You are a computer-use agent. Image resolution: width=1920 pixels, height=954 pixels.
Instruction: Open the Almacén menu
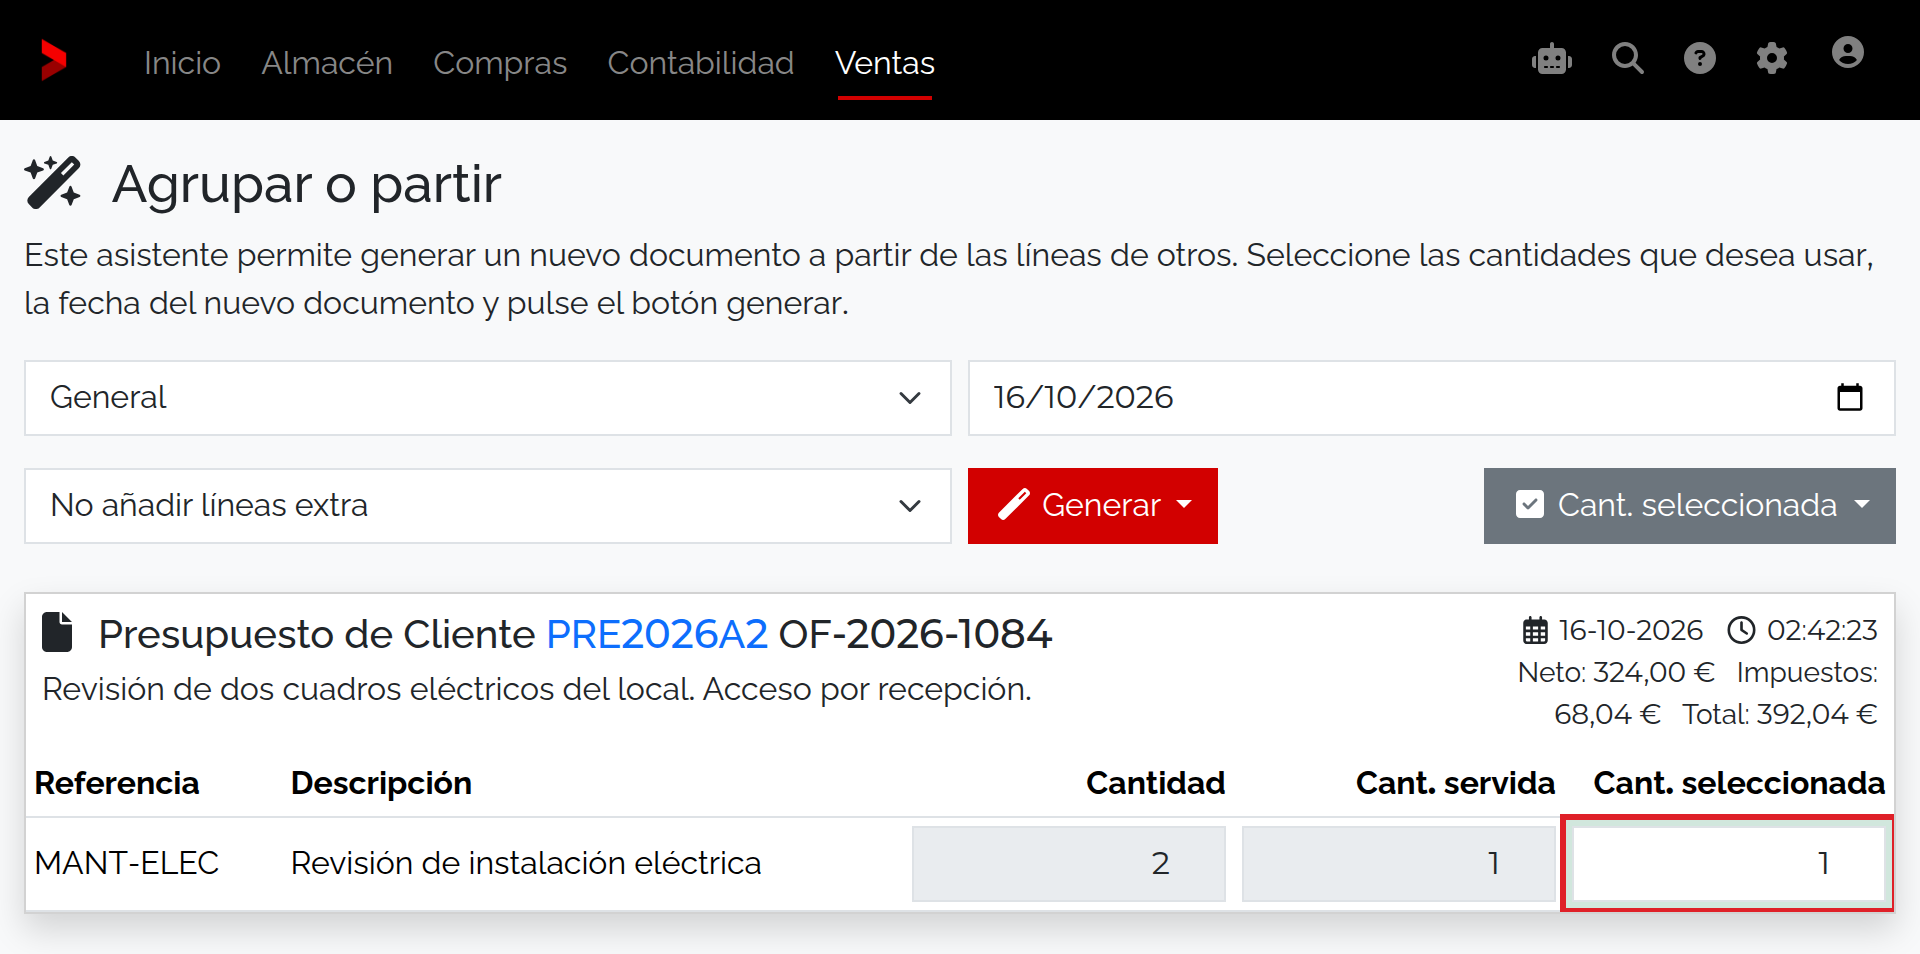coord(327,63)
